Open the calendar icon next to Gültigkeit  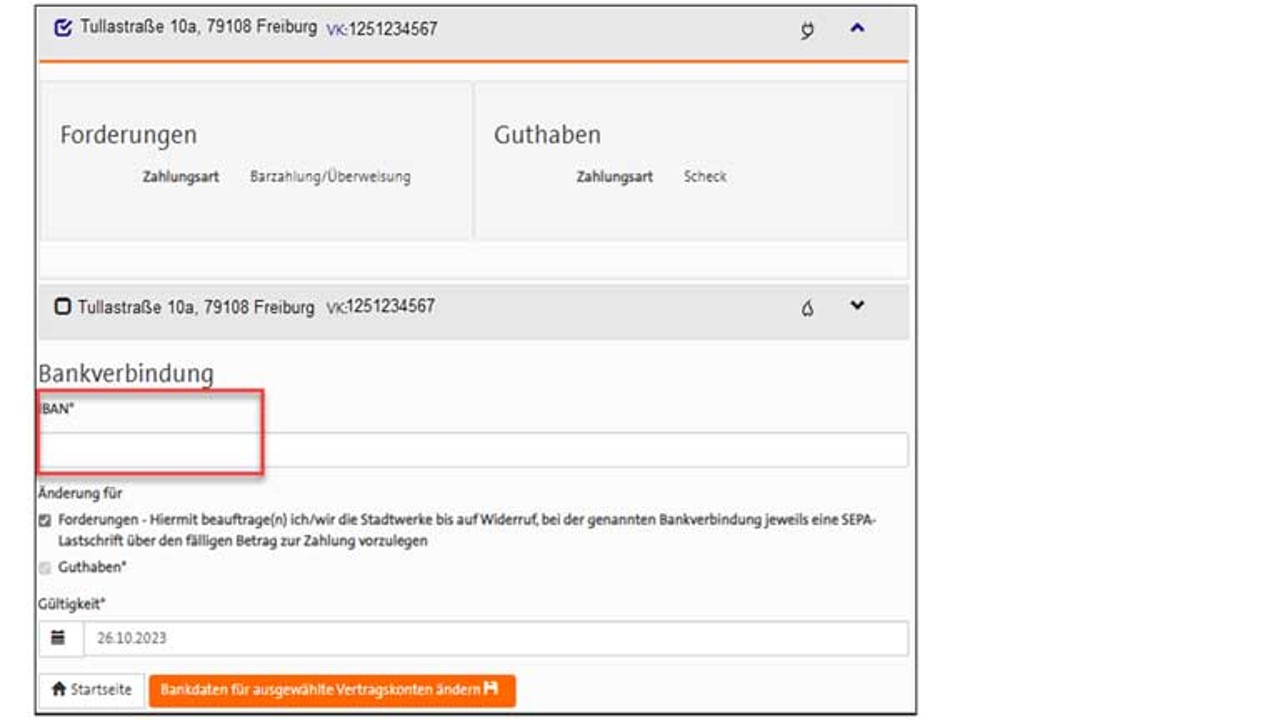60,638
